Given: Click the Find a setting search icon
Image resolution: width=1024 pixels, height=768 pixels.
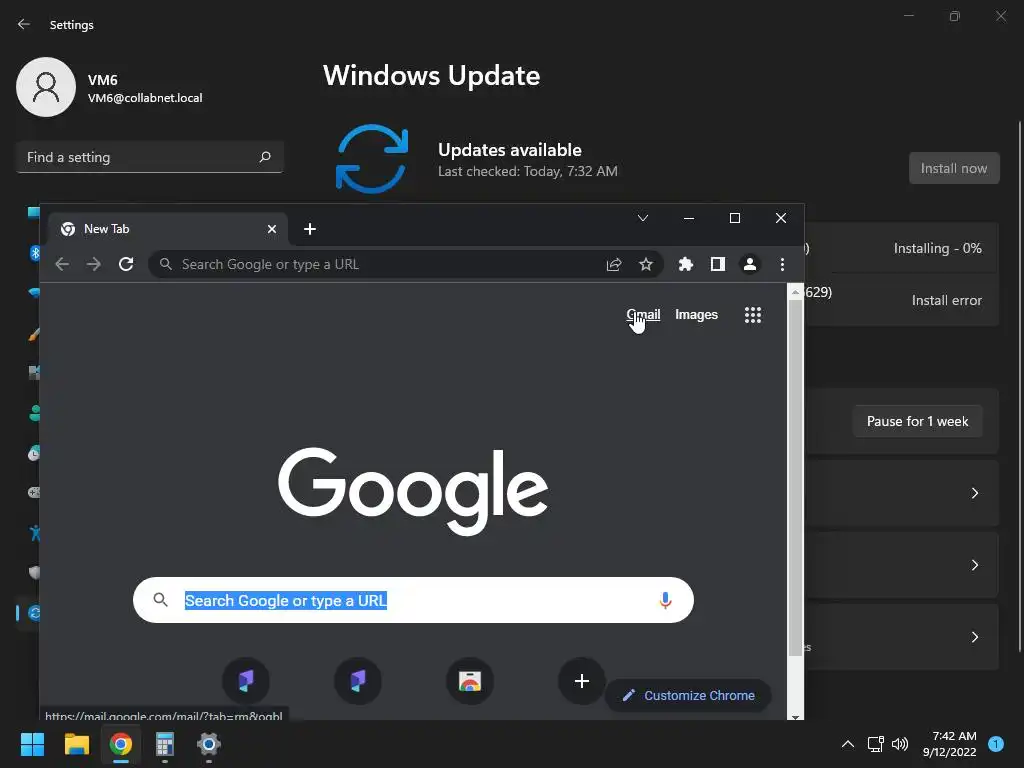Looking at the screenshot, I should click(x=265, y=157).
